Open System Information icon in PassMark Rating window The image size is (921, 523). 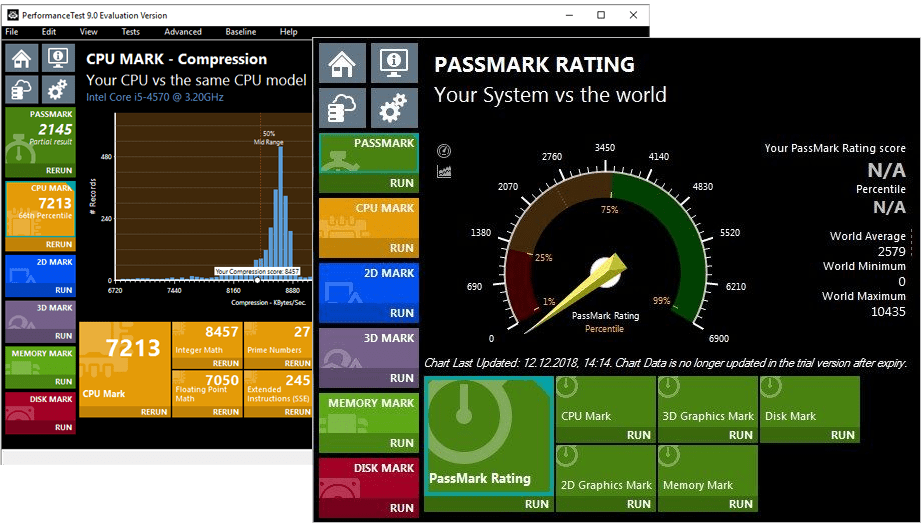[395, 63]
